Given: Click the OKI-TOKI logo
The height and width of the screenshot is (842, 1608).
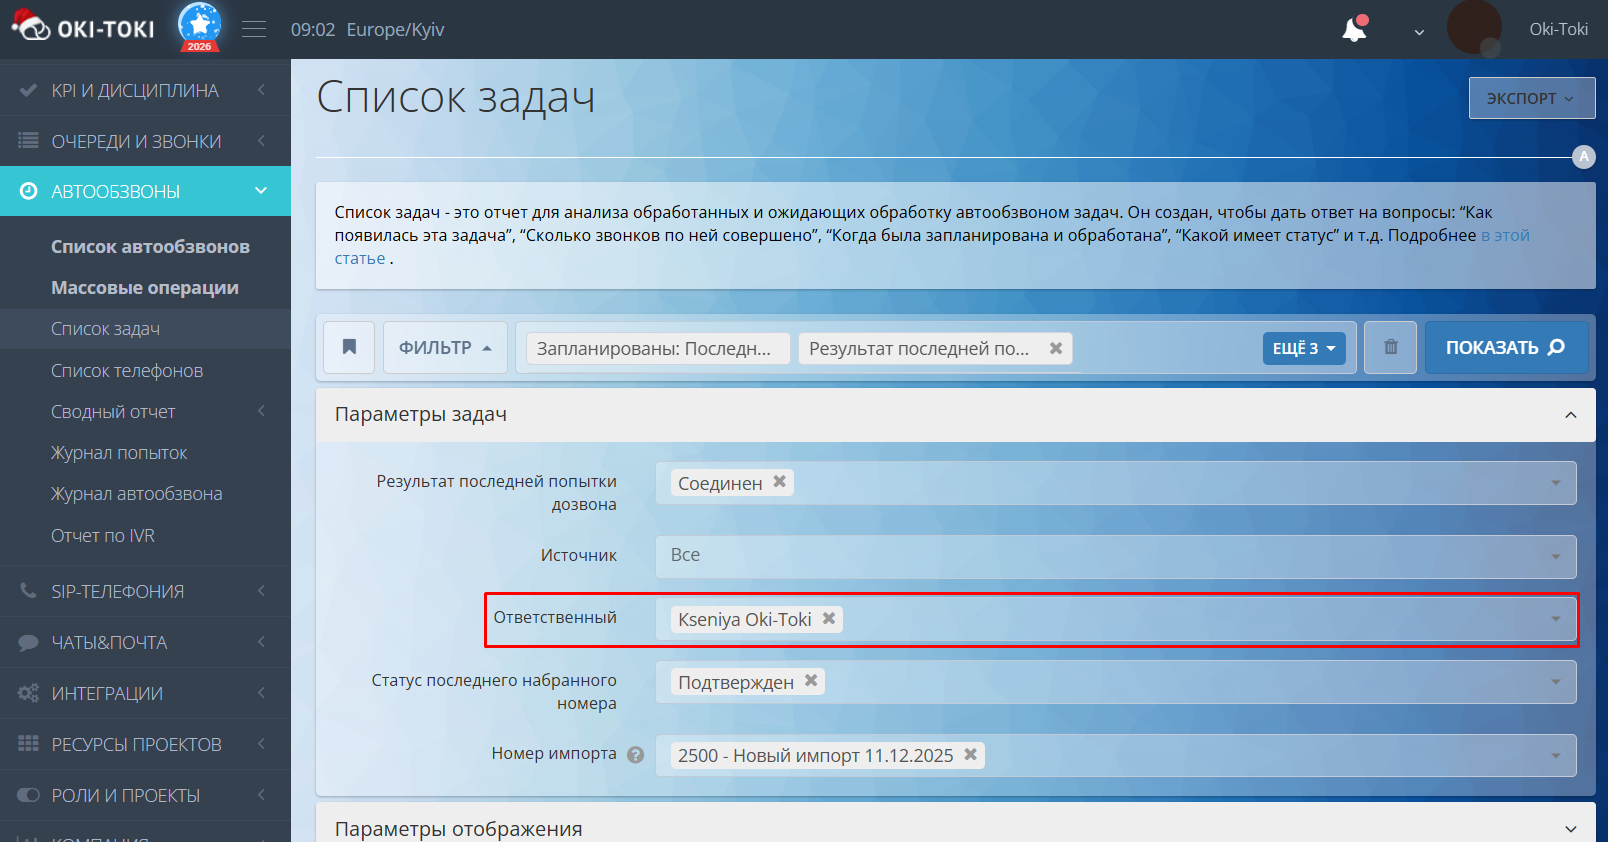Looking at the screenshot, I should [84, 28].
